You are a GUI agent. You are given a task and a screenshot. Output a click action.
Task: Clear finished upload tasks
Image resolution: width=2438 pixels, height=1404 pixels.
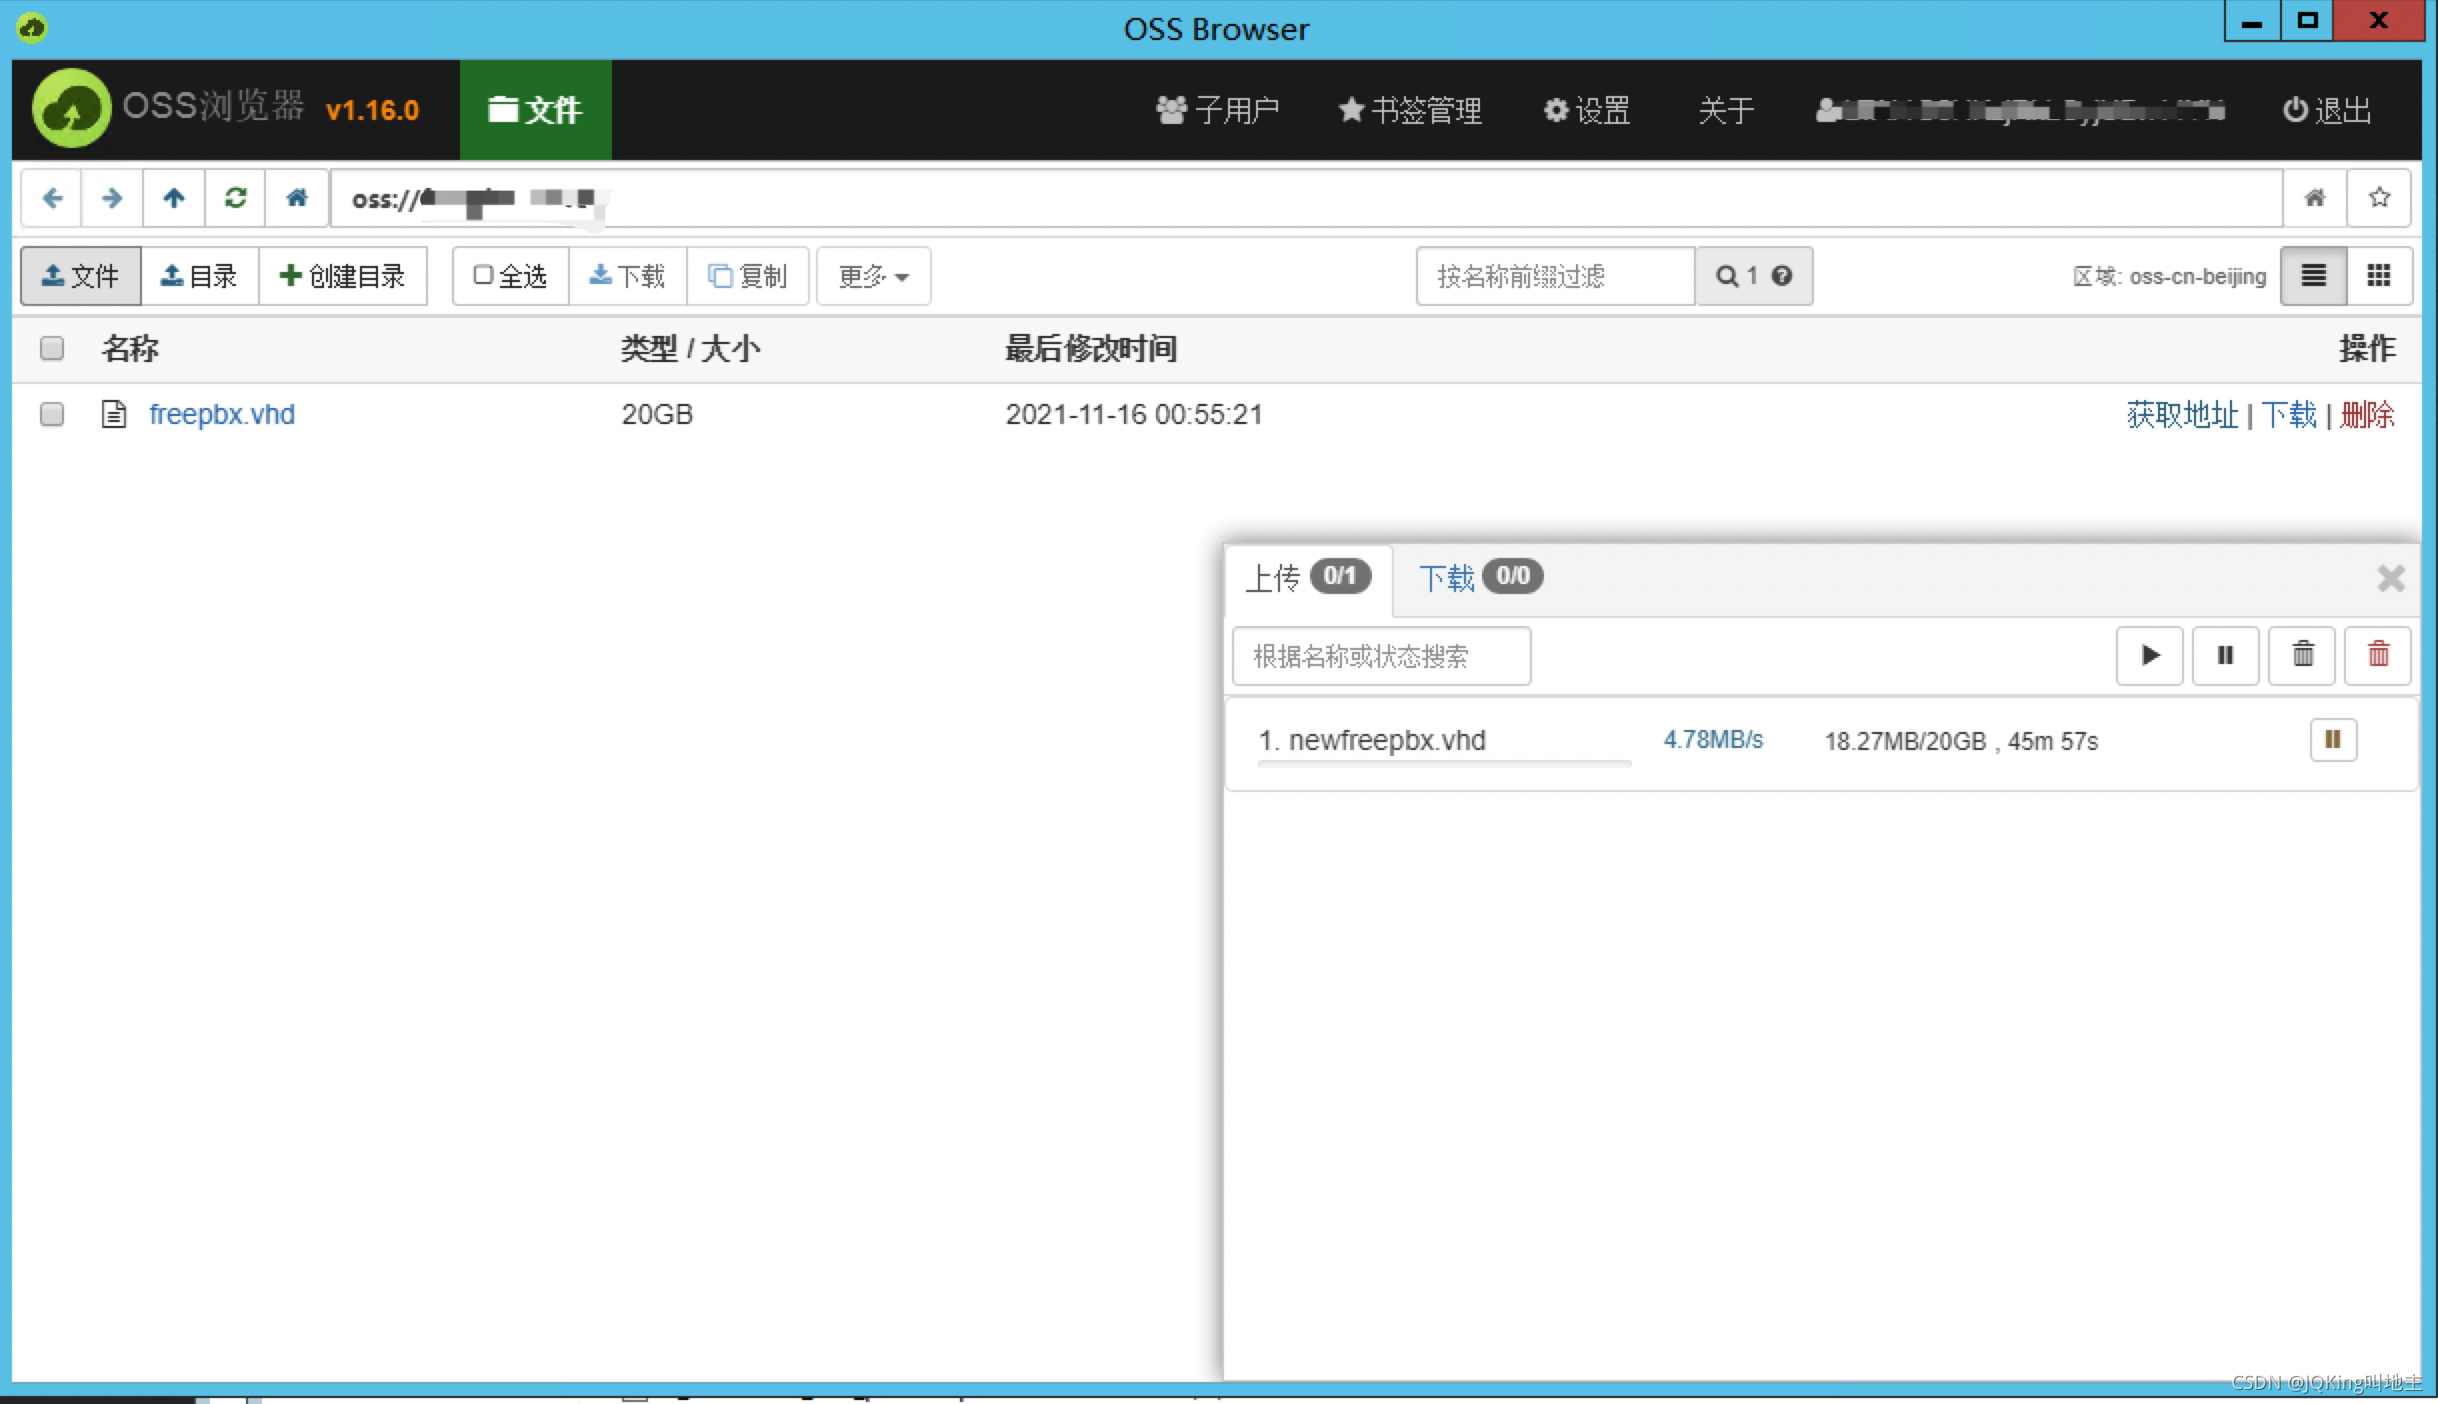point(2302,655)
